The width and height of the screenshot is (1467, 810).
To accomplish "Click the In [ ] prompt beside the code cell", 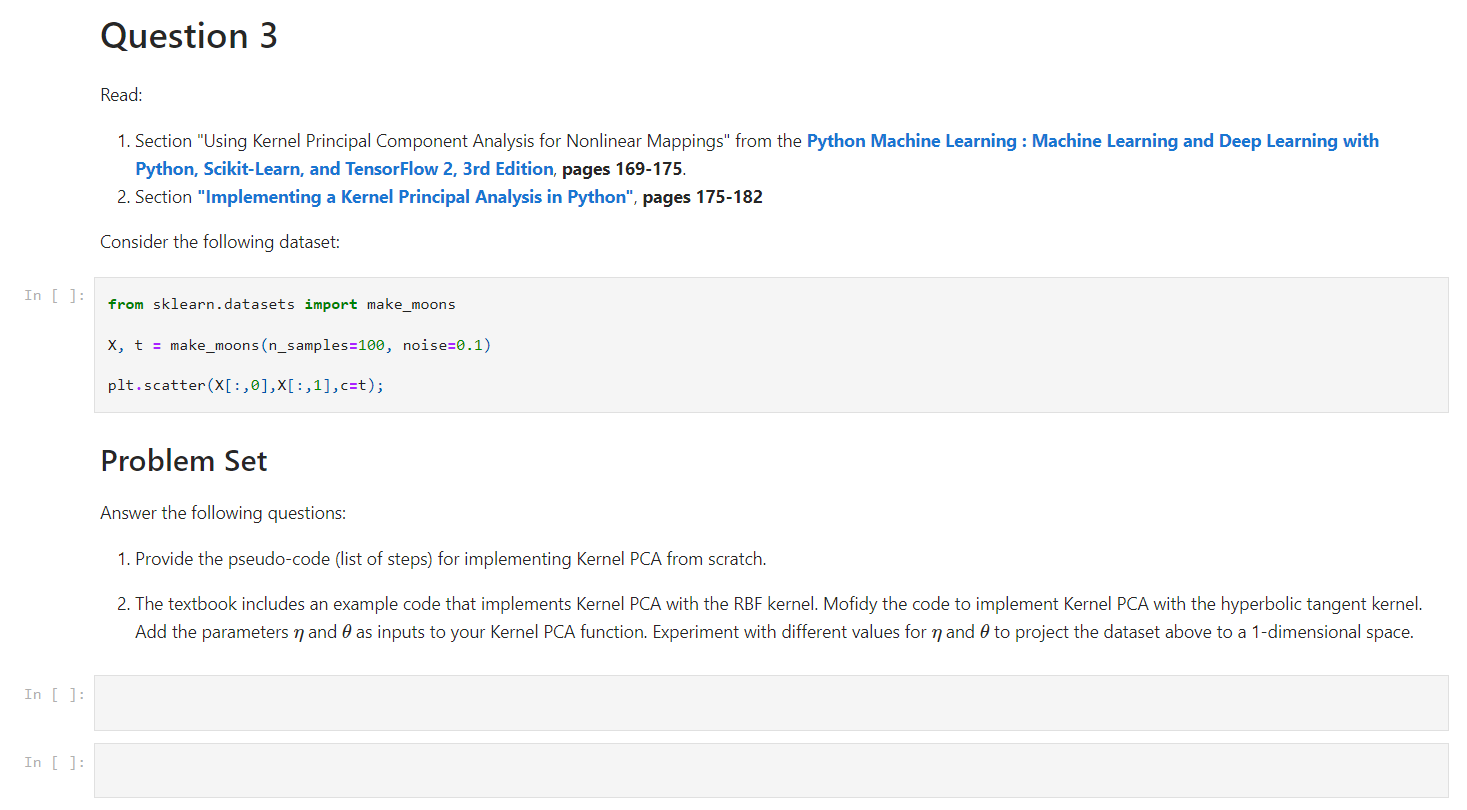I will pyautogui.click(x=53, y=294).
